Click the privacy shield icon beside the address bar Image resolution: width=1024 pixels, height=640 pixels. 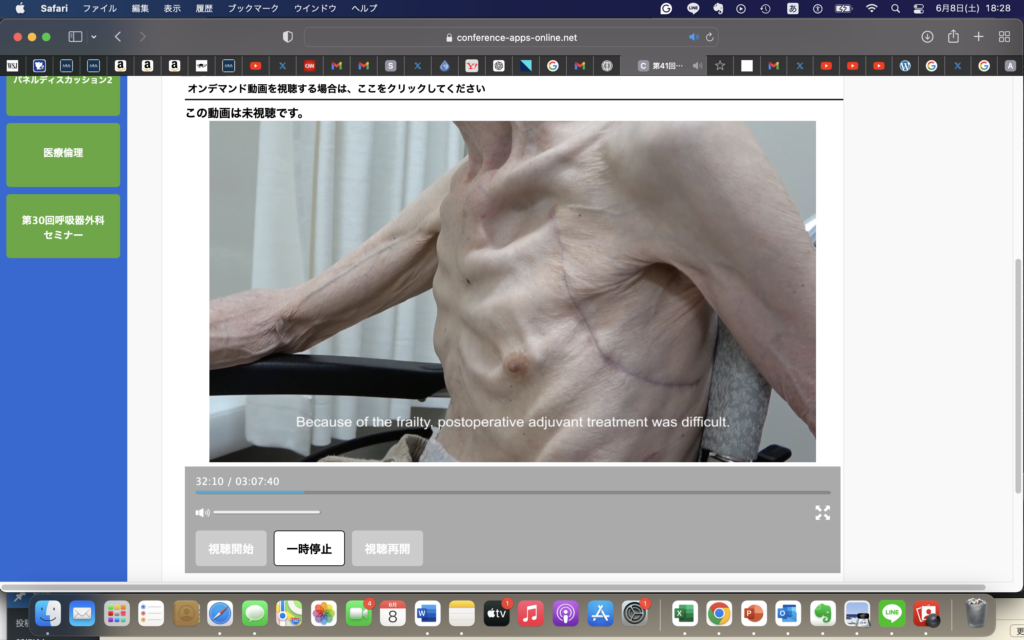click(288, 37)
